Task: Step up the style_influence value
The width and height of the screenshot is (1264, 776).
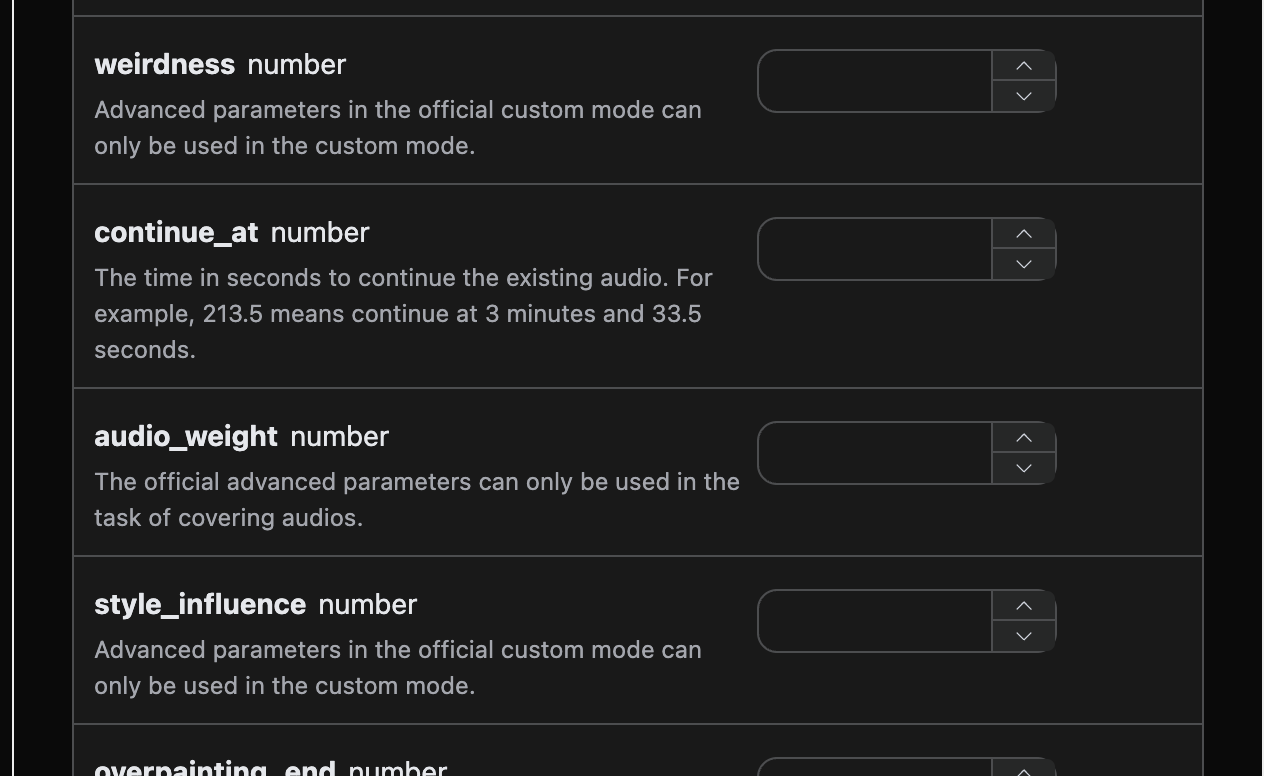Action: (1023, 606)
